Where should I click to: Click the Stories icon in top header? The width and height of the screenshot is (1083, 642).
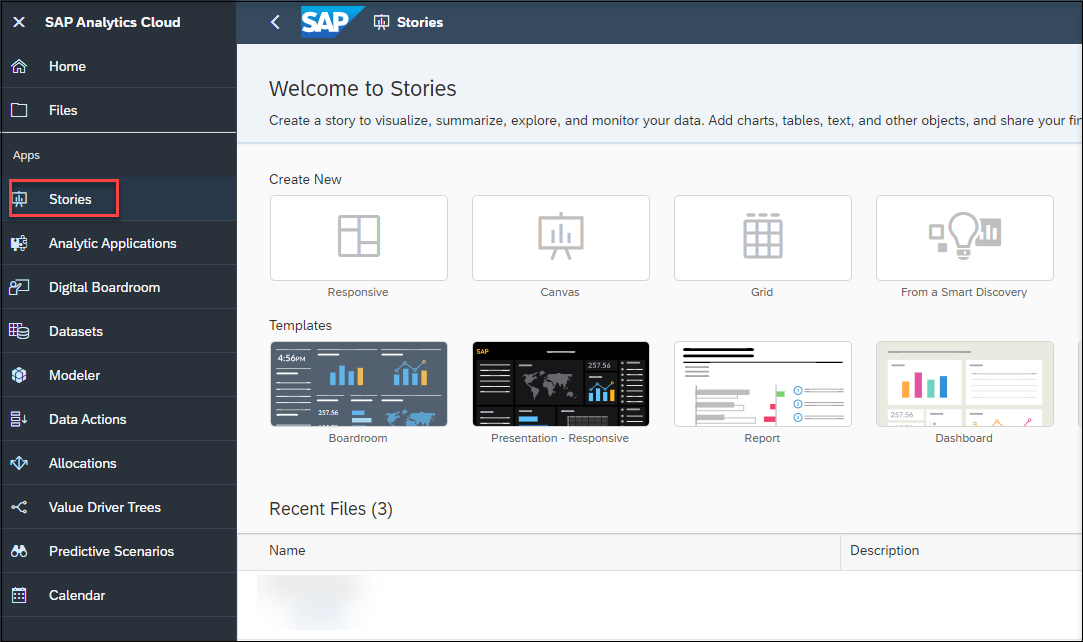[x=381, y=22]
